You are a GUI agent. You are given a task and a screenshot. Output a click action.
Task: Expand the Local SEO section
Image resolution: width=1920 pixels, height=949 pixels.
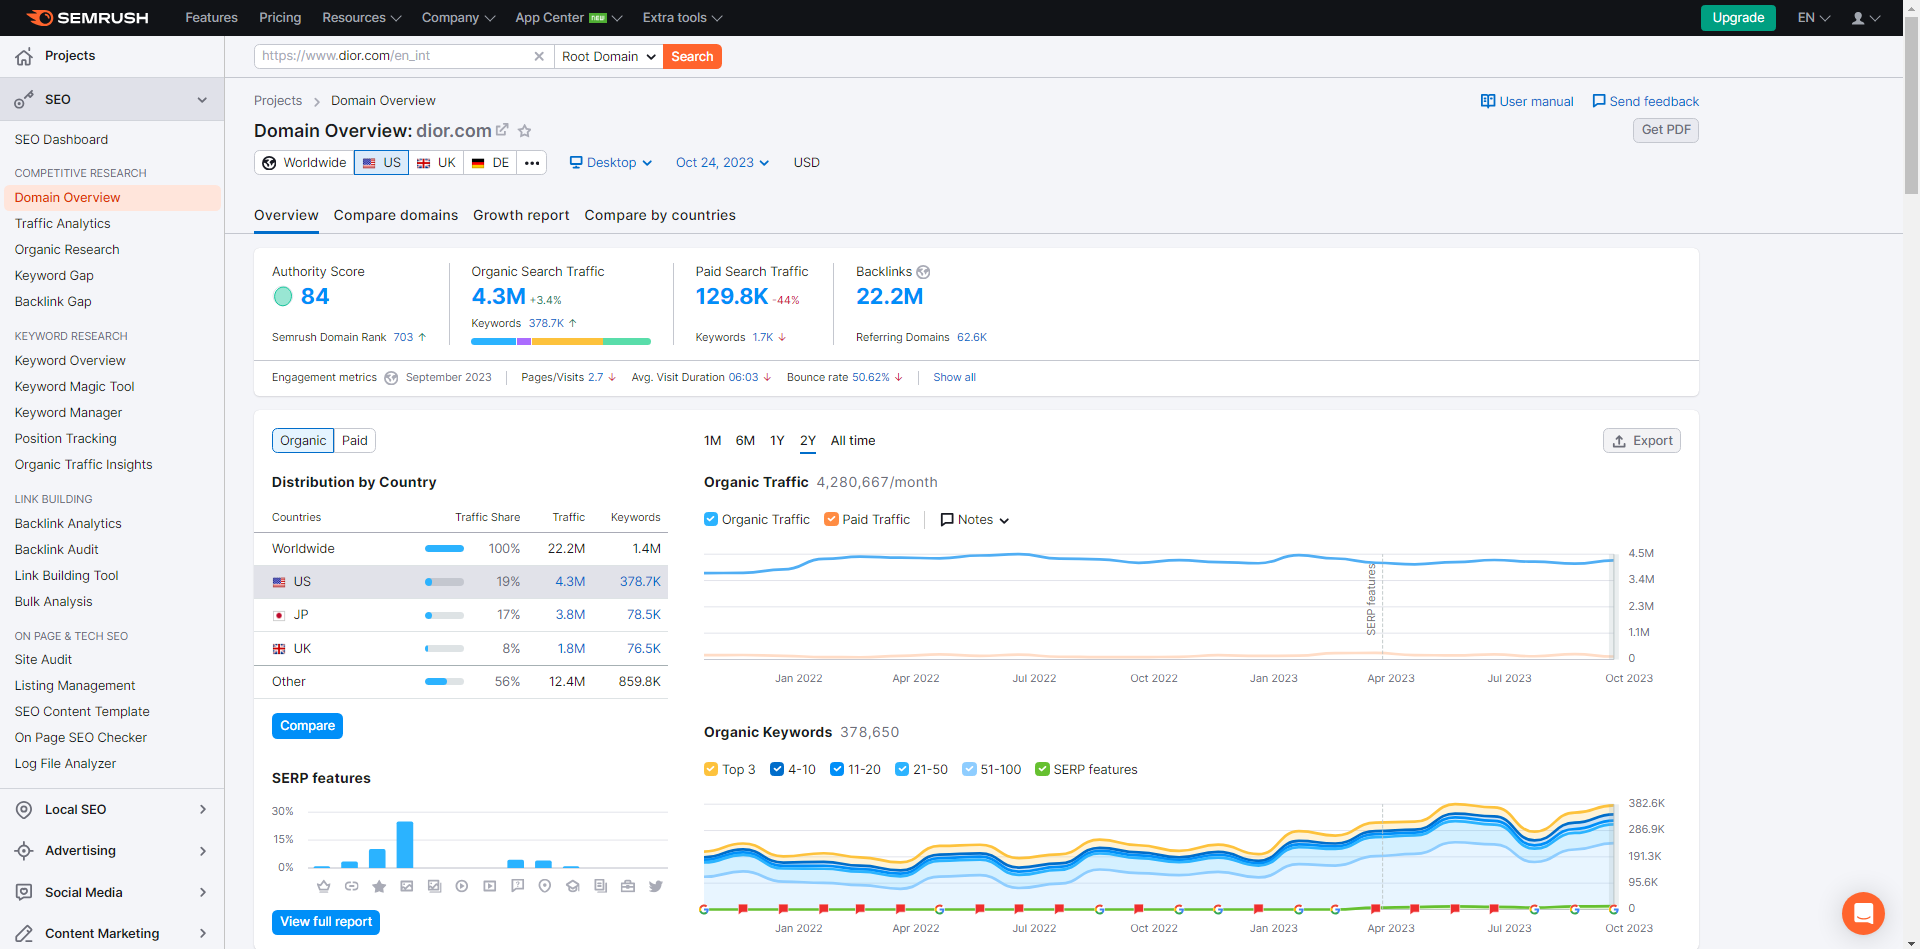click(203, 810)
